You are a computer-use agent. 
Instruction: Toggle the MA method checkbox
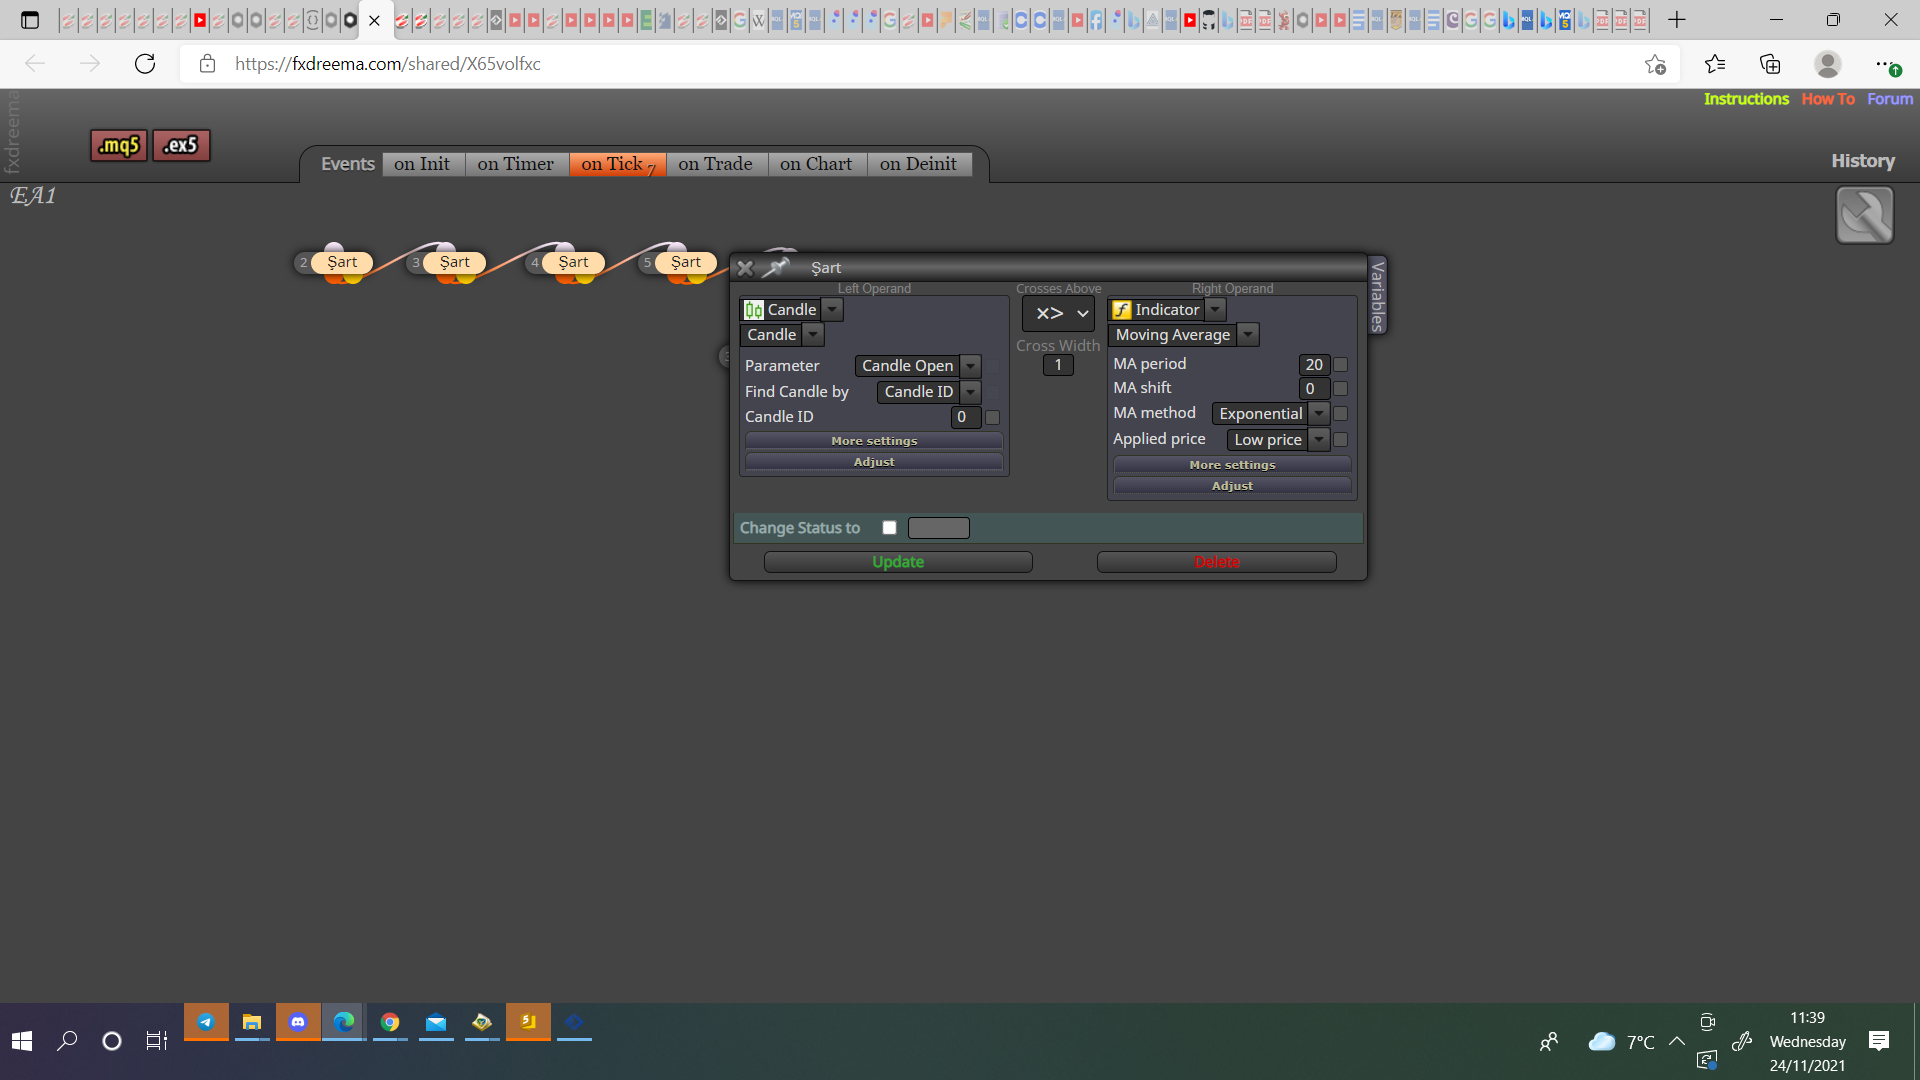[x=1340, y=414]
